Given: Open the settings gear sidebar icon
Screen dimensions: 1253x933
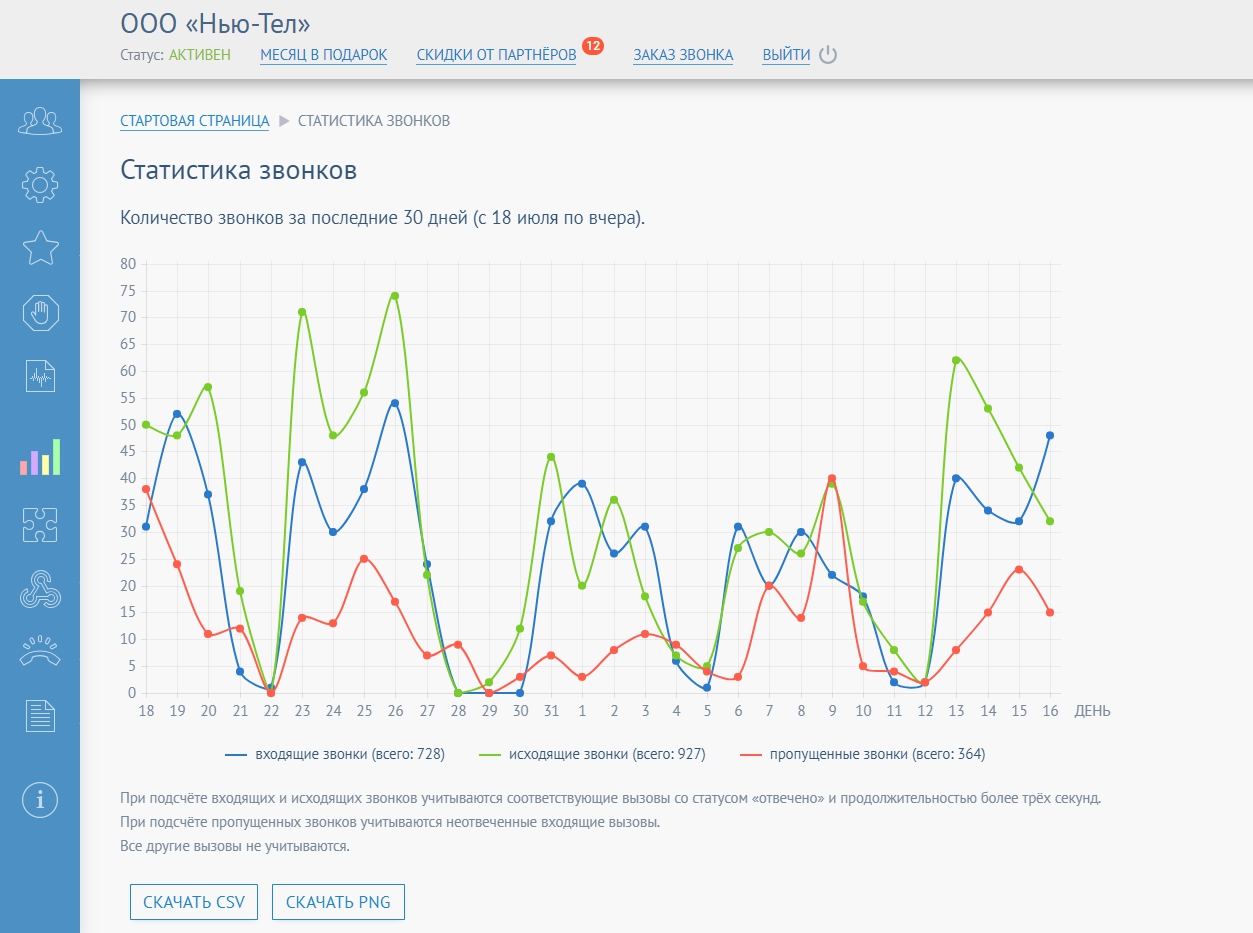Looking at the screenshot, I should (x=40, y=184).
